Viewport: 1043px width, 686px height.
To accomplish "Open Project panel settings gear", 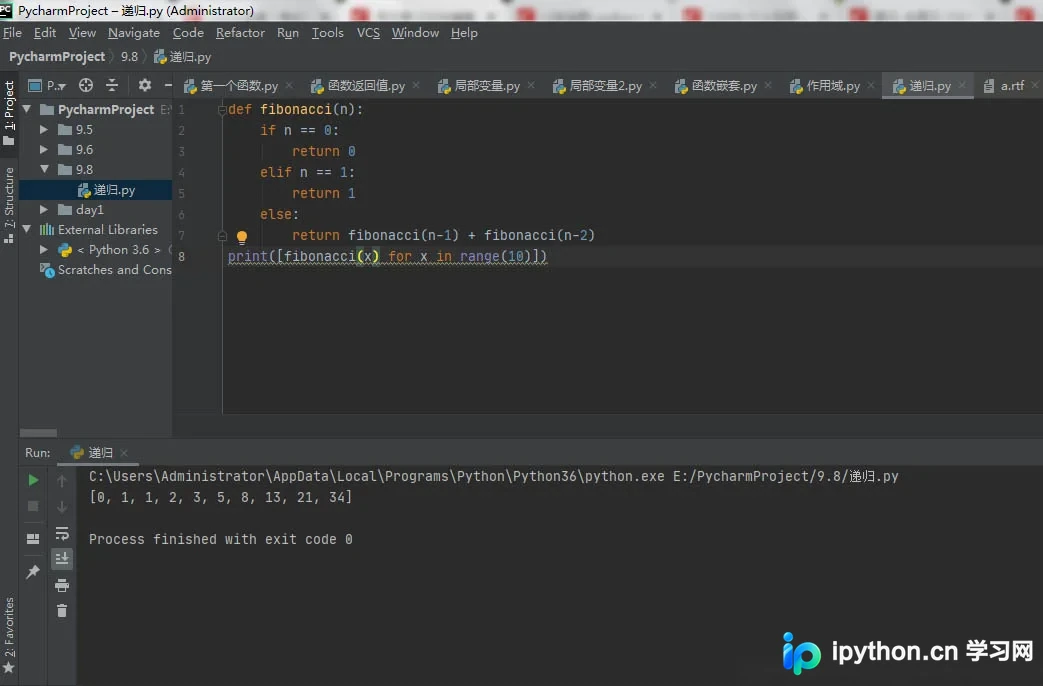I will pos(144,85).
